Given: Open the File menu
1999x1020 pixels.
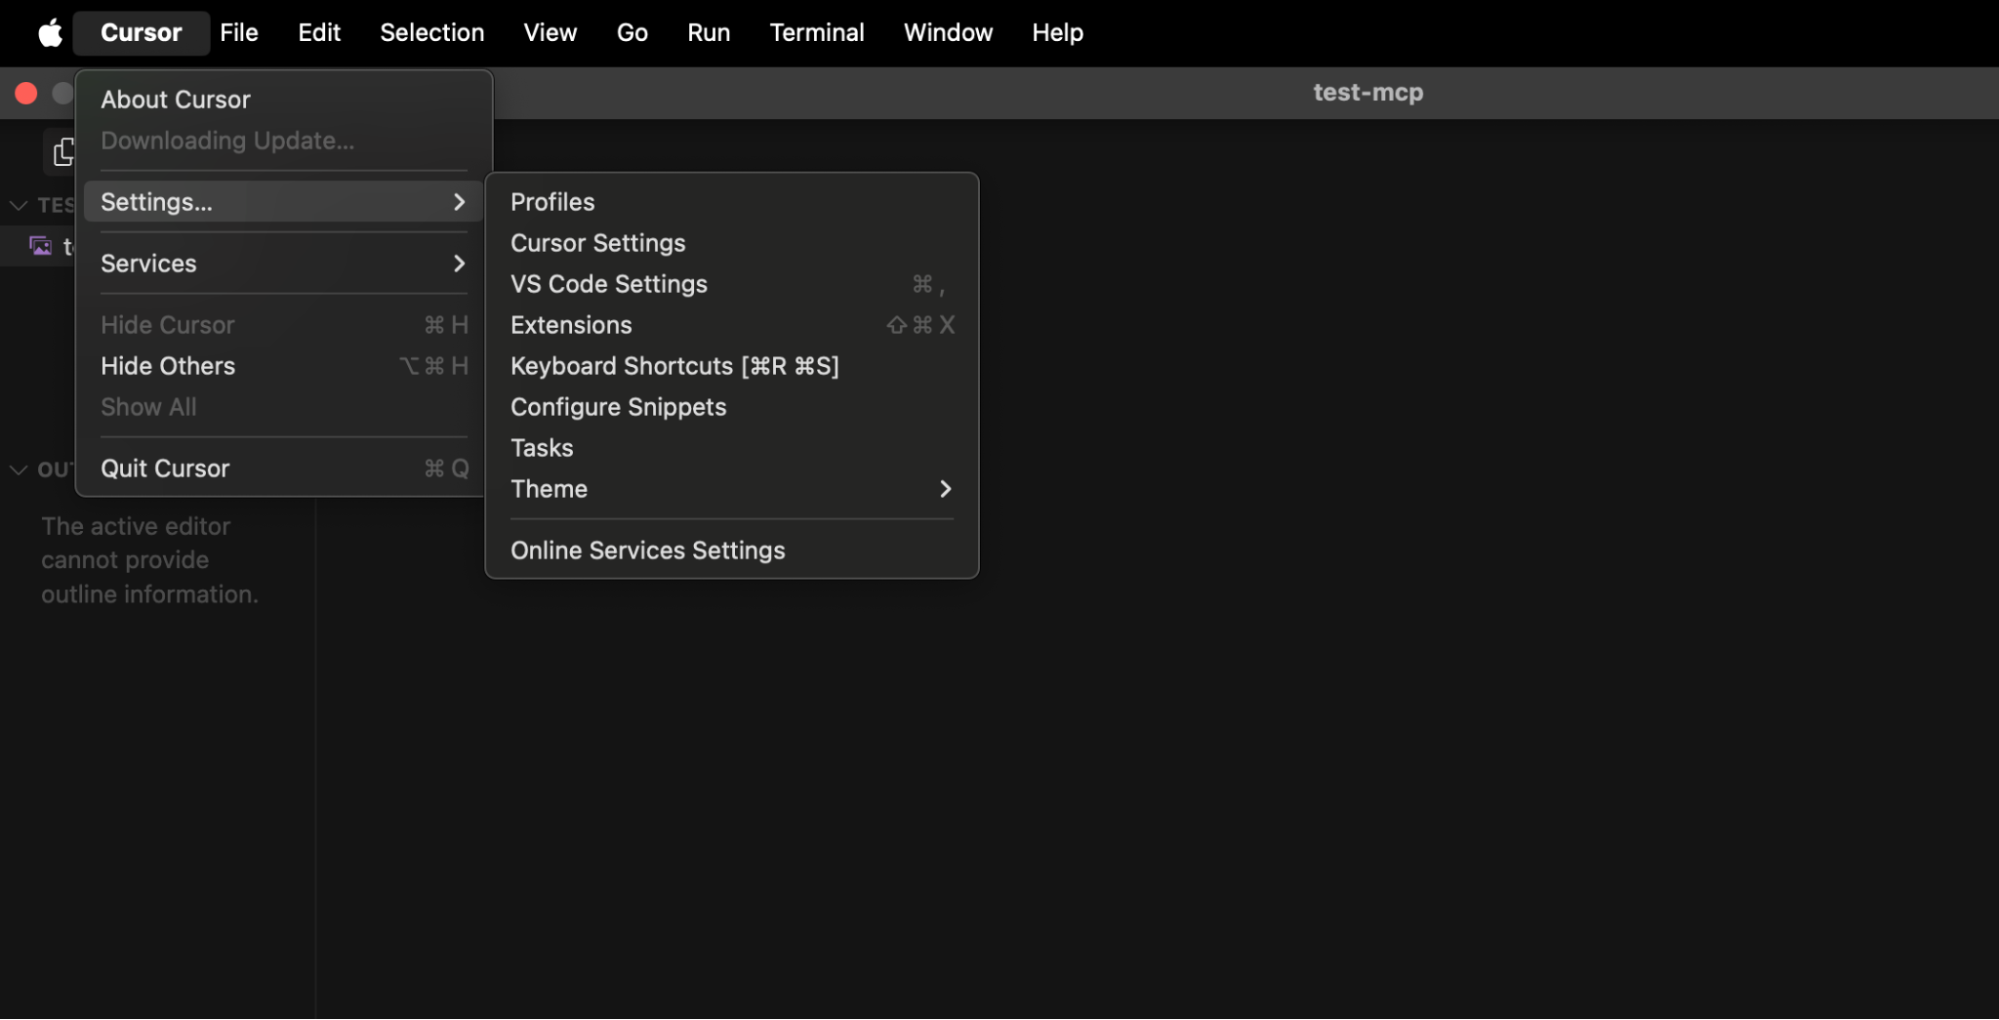Looking at the screenshot, I should pos(239,33).
